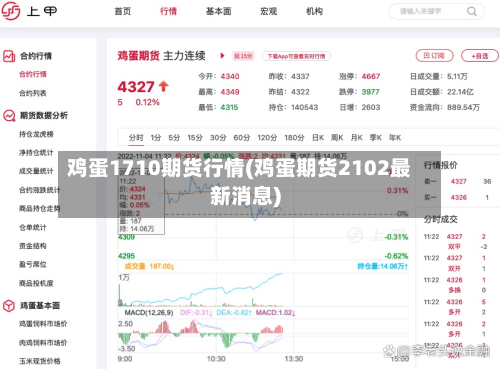
Task: Open the 宏观 navigation tab
Action: click(x=269, y=11)
